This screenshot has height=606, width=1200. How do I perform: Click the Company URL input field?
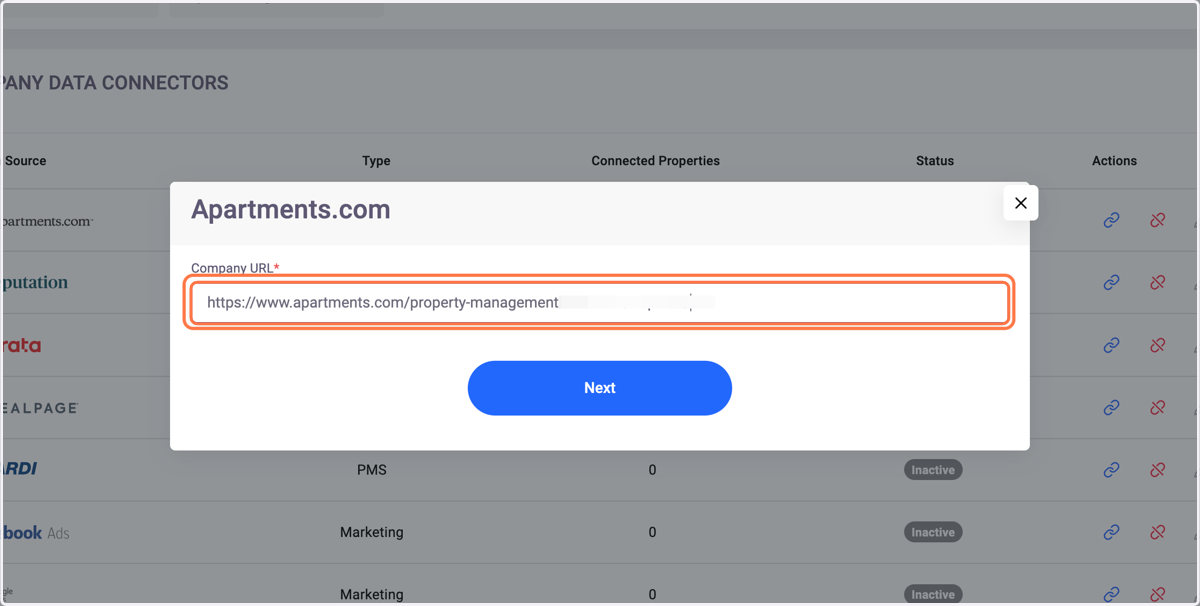tap(600, 302)
